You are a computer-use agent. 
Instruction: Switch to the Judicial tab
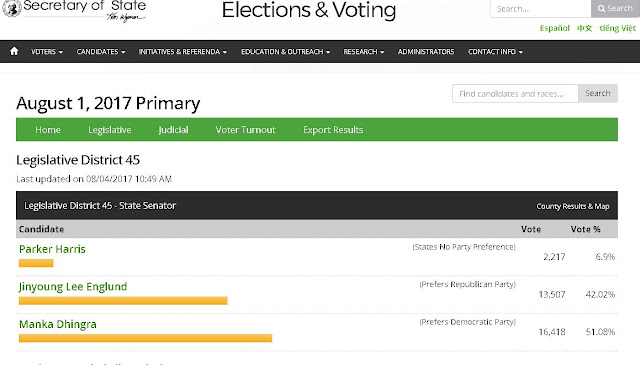[173, 130]
